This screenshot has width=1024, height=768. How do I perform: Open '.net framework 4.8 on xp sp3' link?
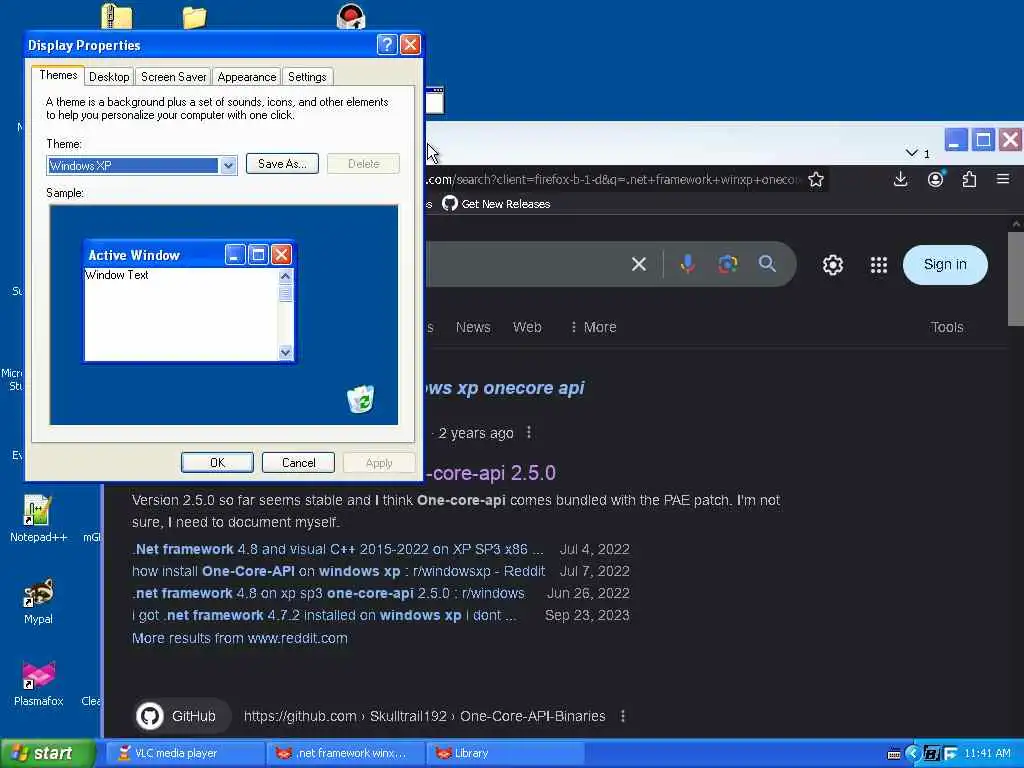click(328, 593)
